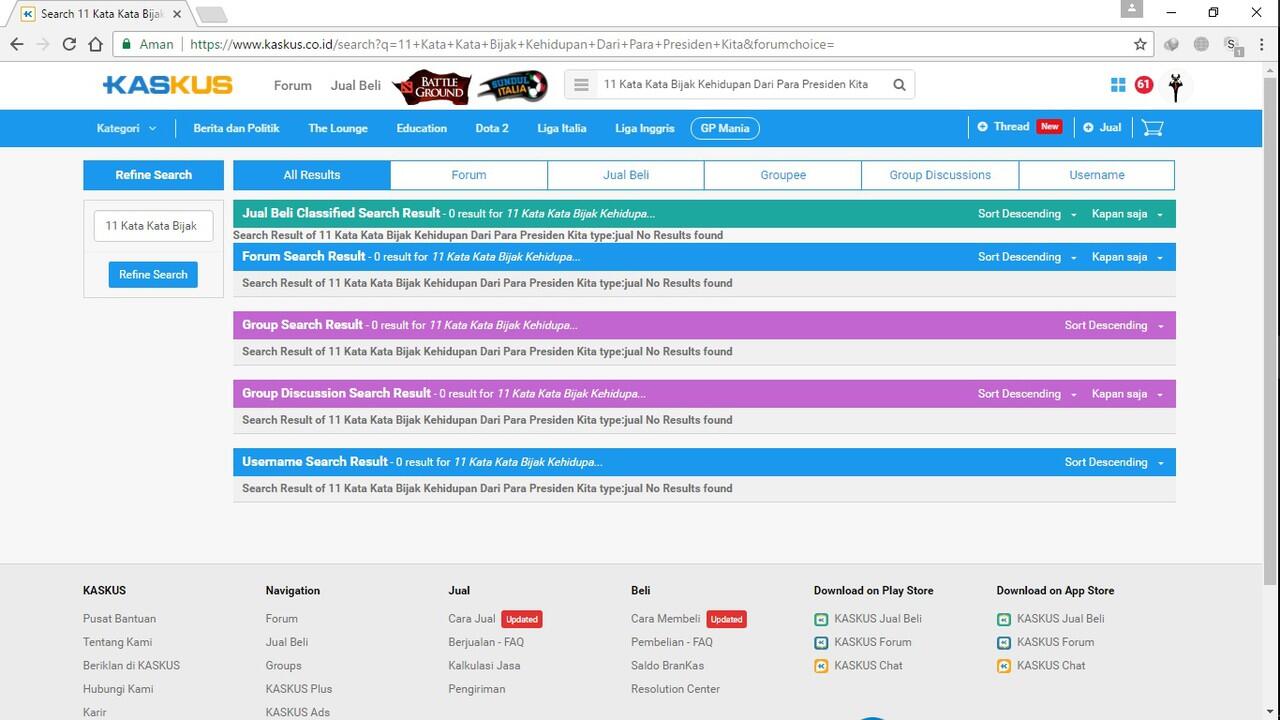Switch to the Groupee tab

(x=782, y=175)
